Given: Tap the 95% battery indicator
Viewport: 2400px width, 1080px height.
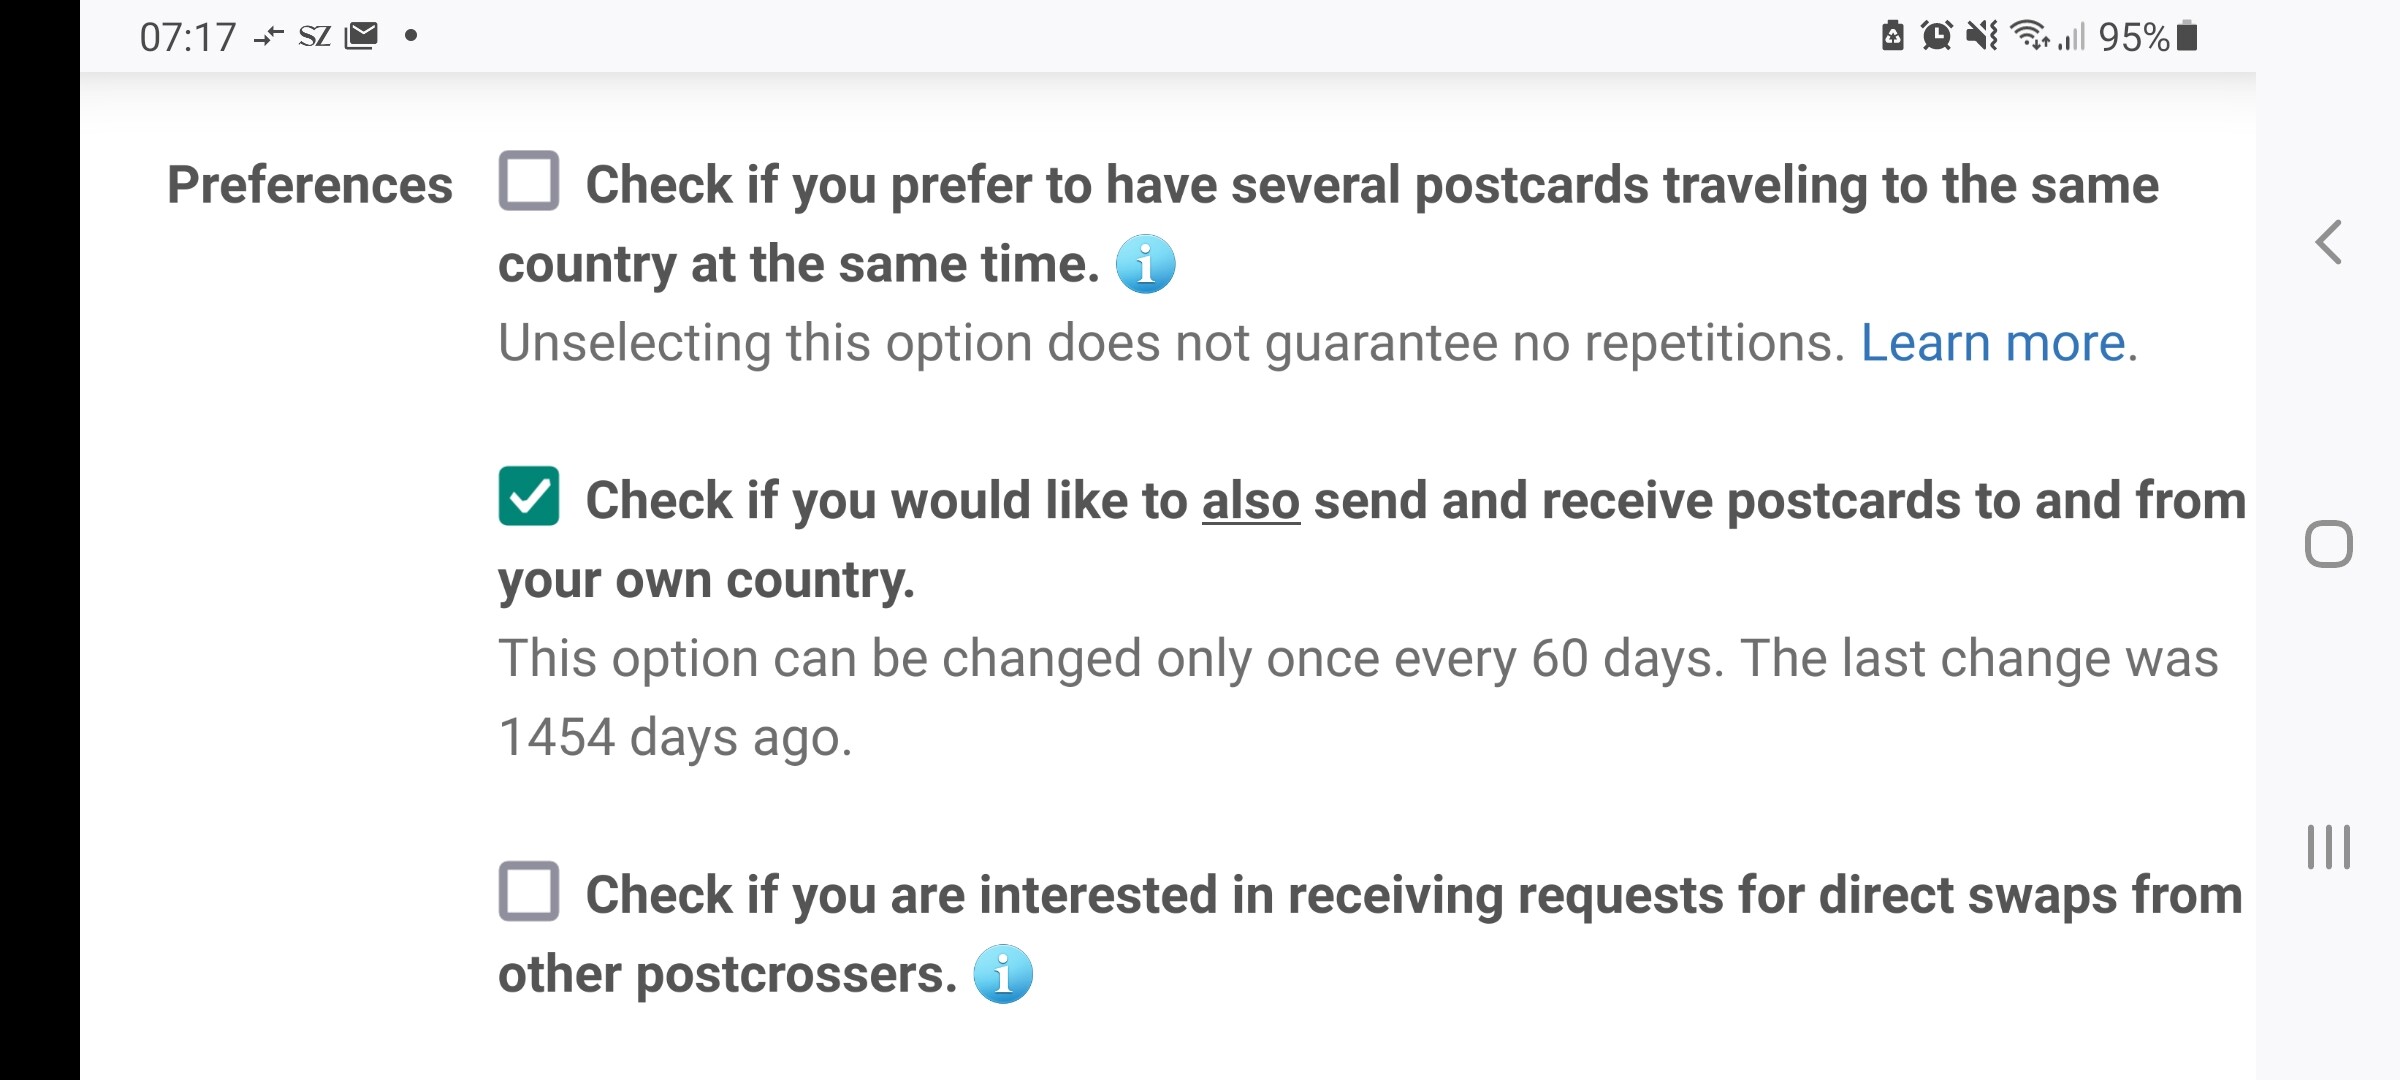Looking at the screenshot, I should point(2148,37).
